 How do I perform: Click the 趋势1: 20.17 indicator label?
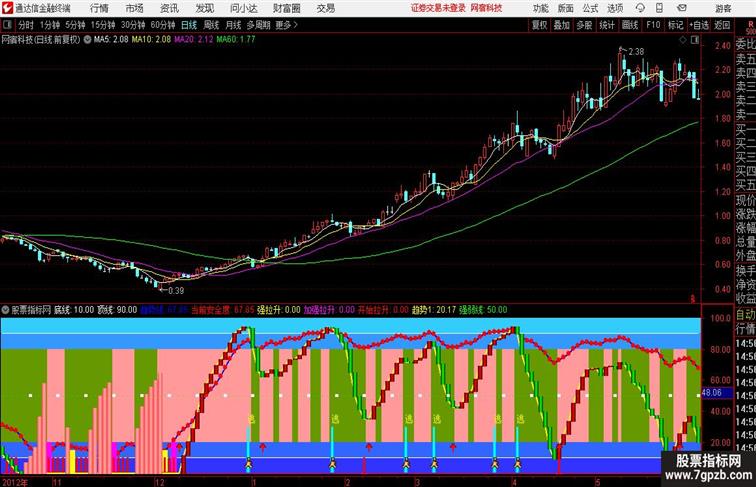click(x=433, y=310)
